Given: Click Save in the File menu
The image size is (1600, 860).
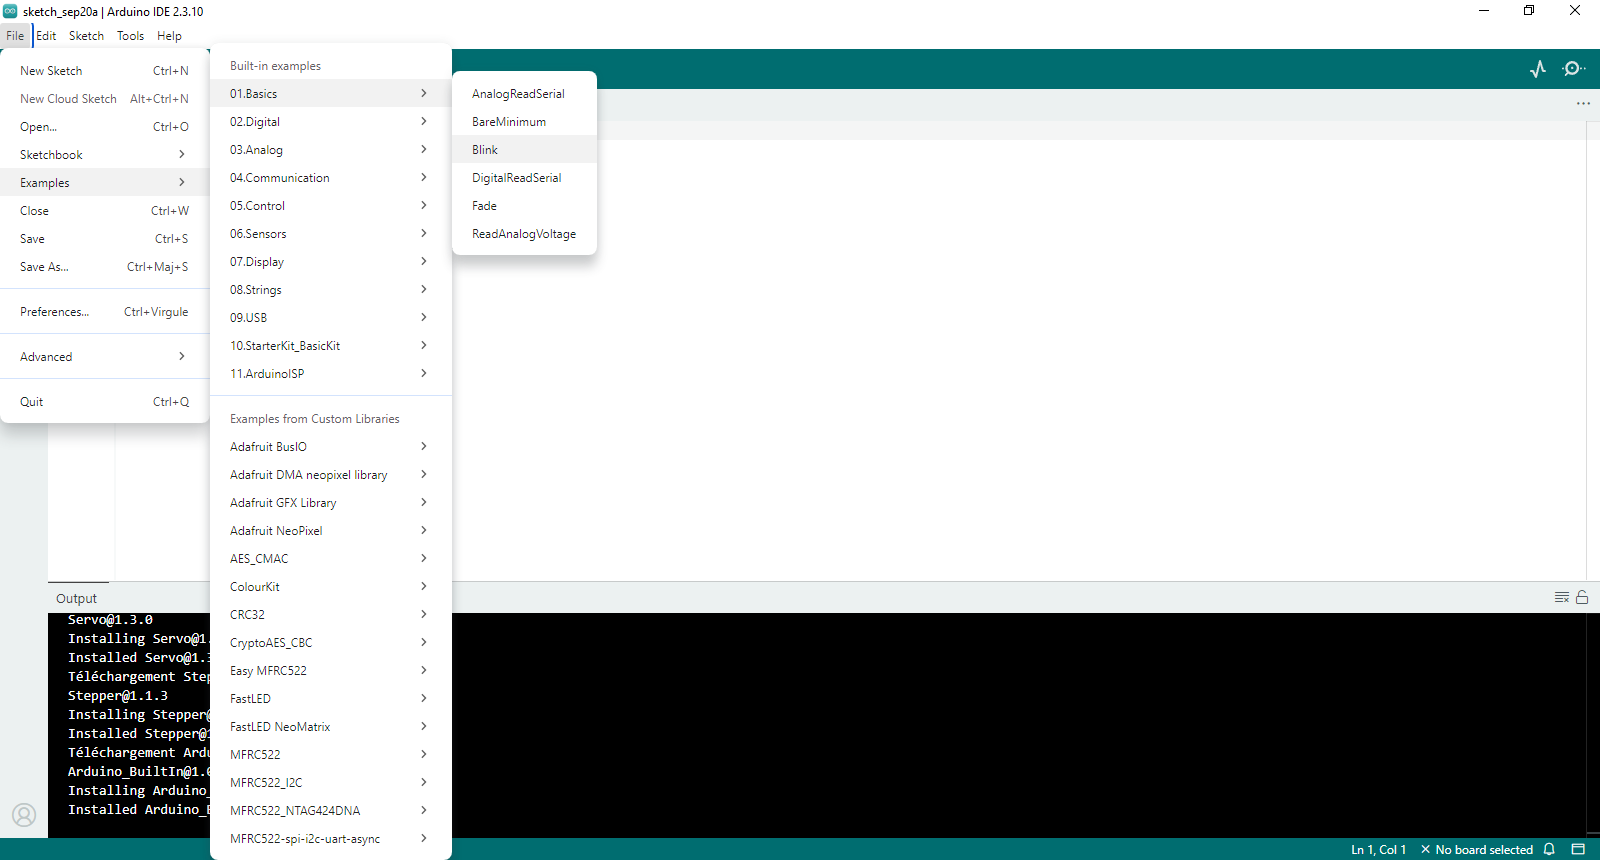Looking at the screenshot, I should point(104,239).
